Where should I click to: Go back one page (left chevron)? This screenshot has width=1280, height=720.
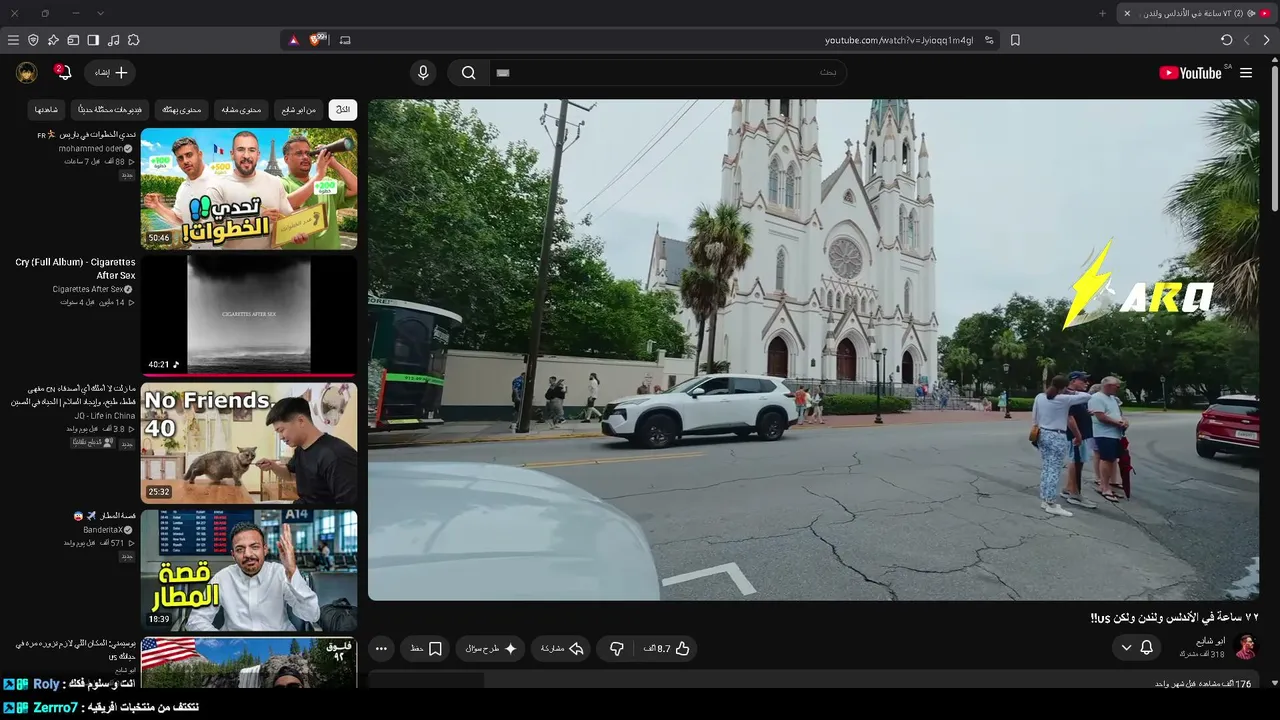click(1247, 40)
